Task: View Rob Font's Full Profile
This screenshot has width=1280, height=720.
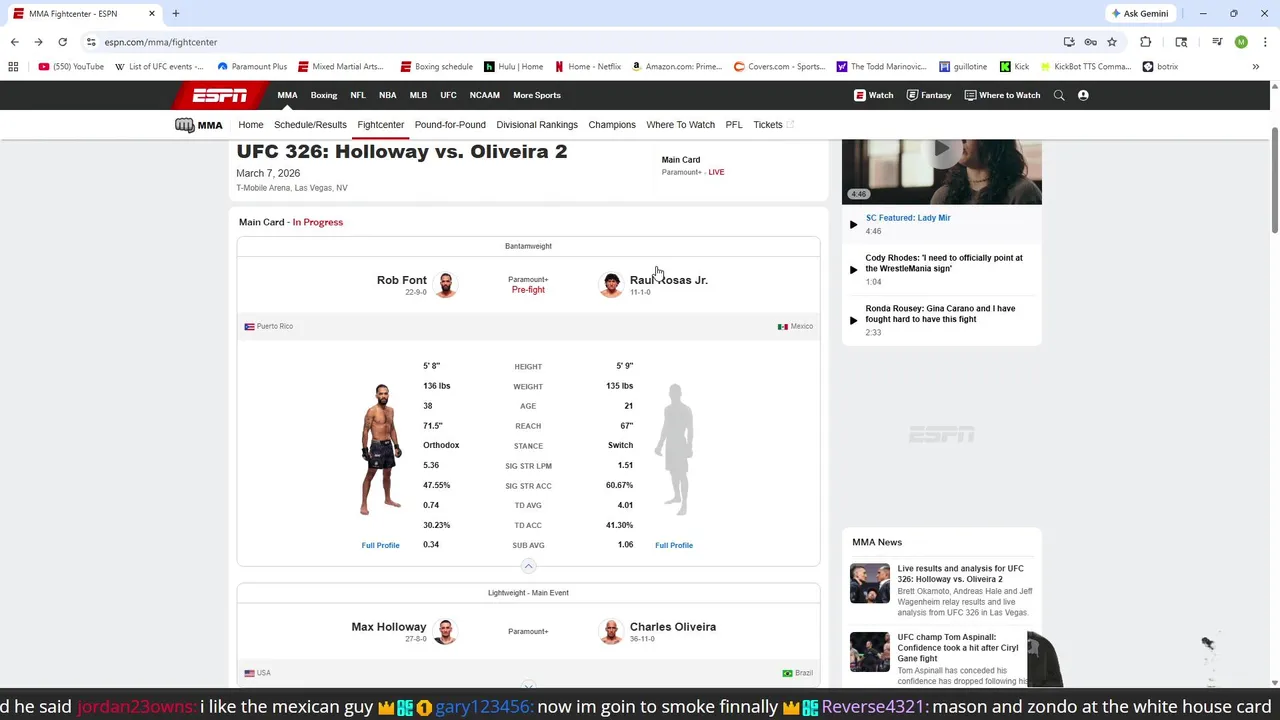Action: pyautogui.click(x=380, y=545)
